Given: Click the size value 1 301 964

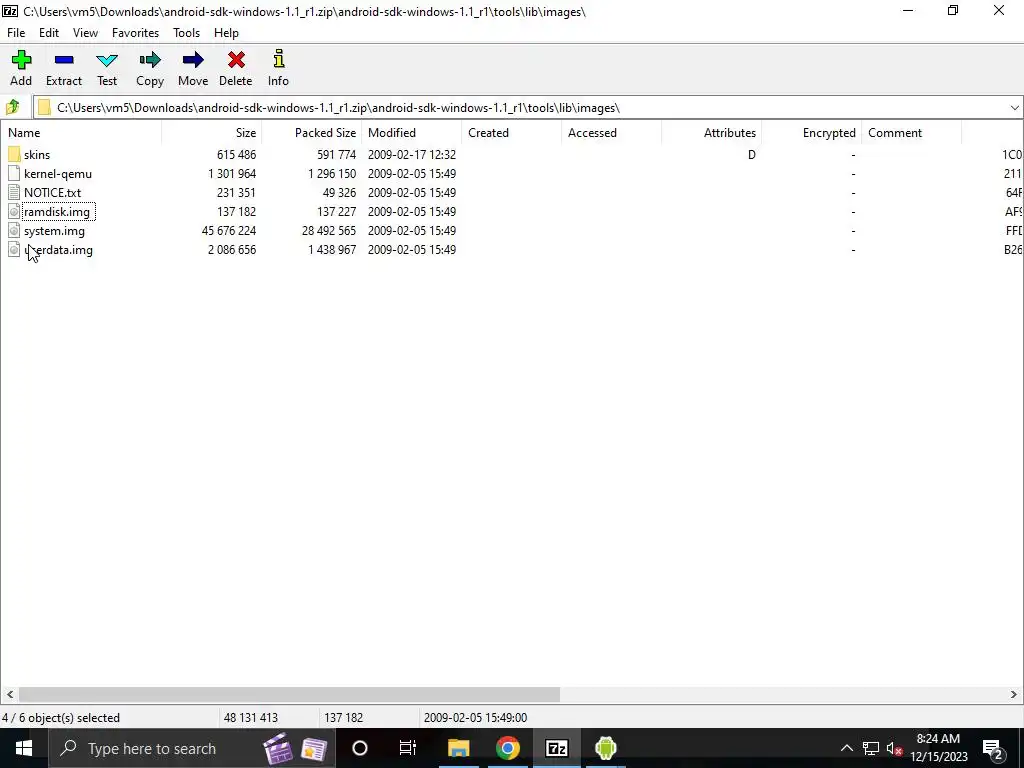Looking at the screenshot, I should pyautogui.click(x=232, y=174).
